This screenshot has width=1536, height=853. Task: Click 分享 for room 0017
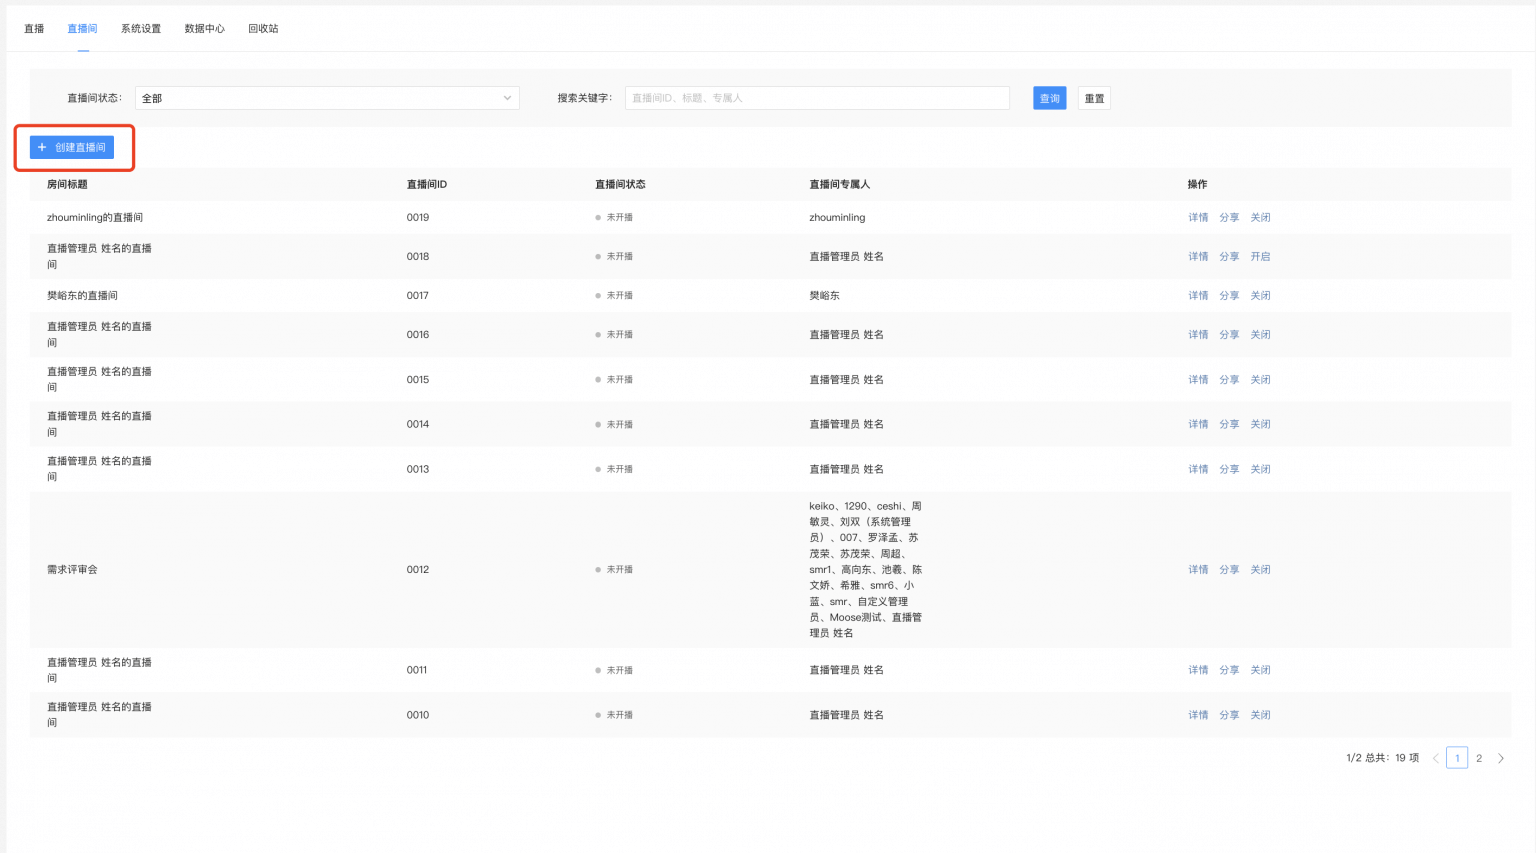(1229, 295)
